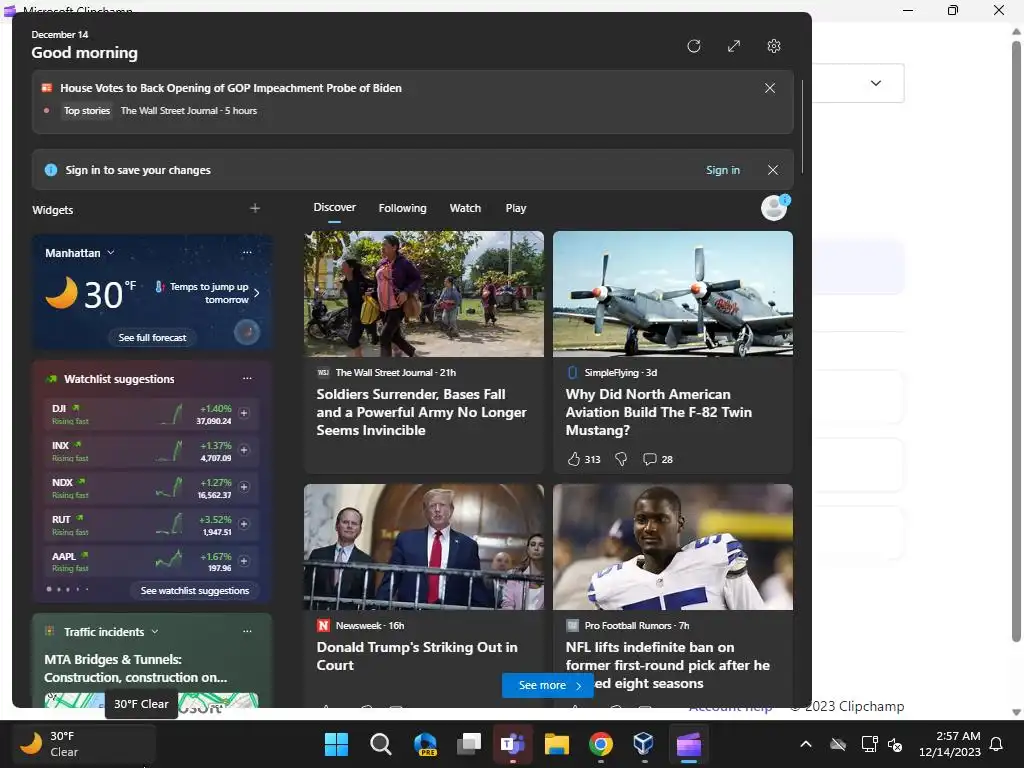Open Why Did North American Aviation article headline
This screenshot has width=1024, height=768.
coord(658,412)
